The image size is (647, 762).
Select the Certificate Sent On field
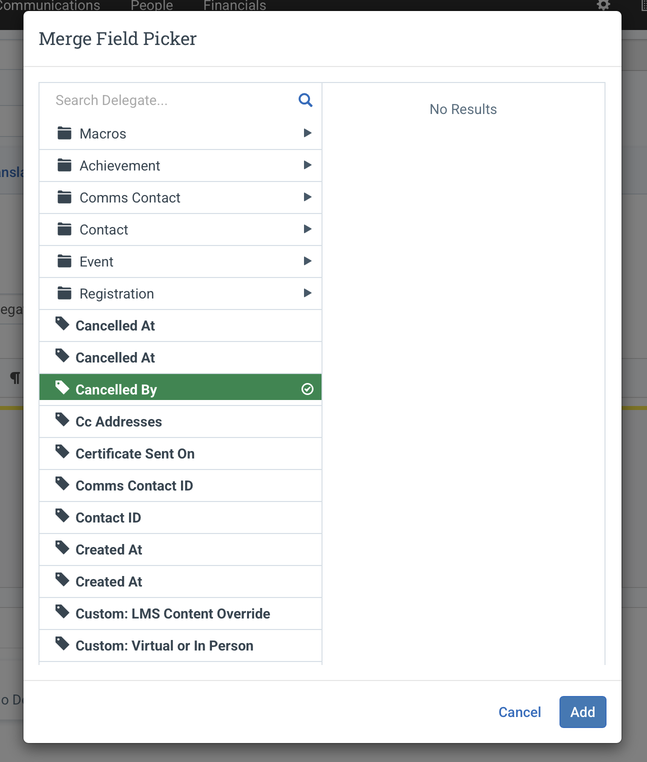point(180,453)
